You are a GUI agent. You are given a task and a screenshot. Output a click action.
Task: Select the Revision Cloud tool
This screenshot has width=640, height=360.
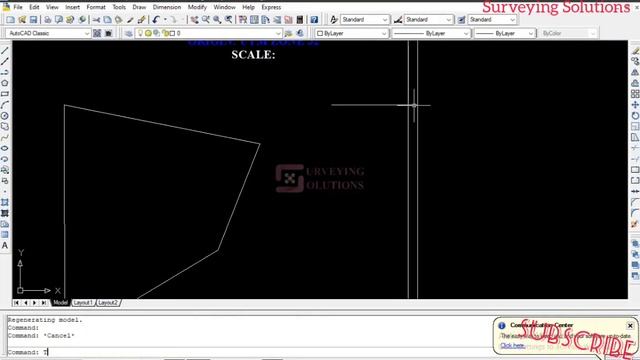[x=5, y=127]
